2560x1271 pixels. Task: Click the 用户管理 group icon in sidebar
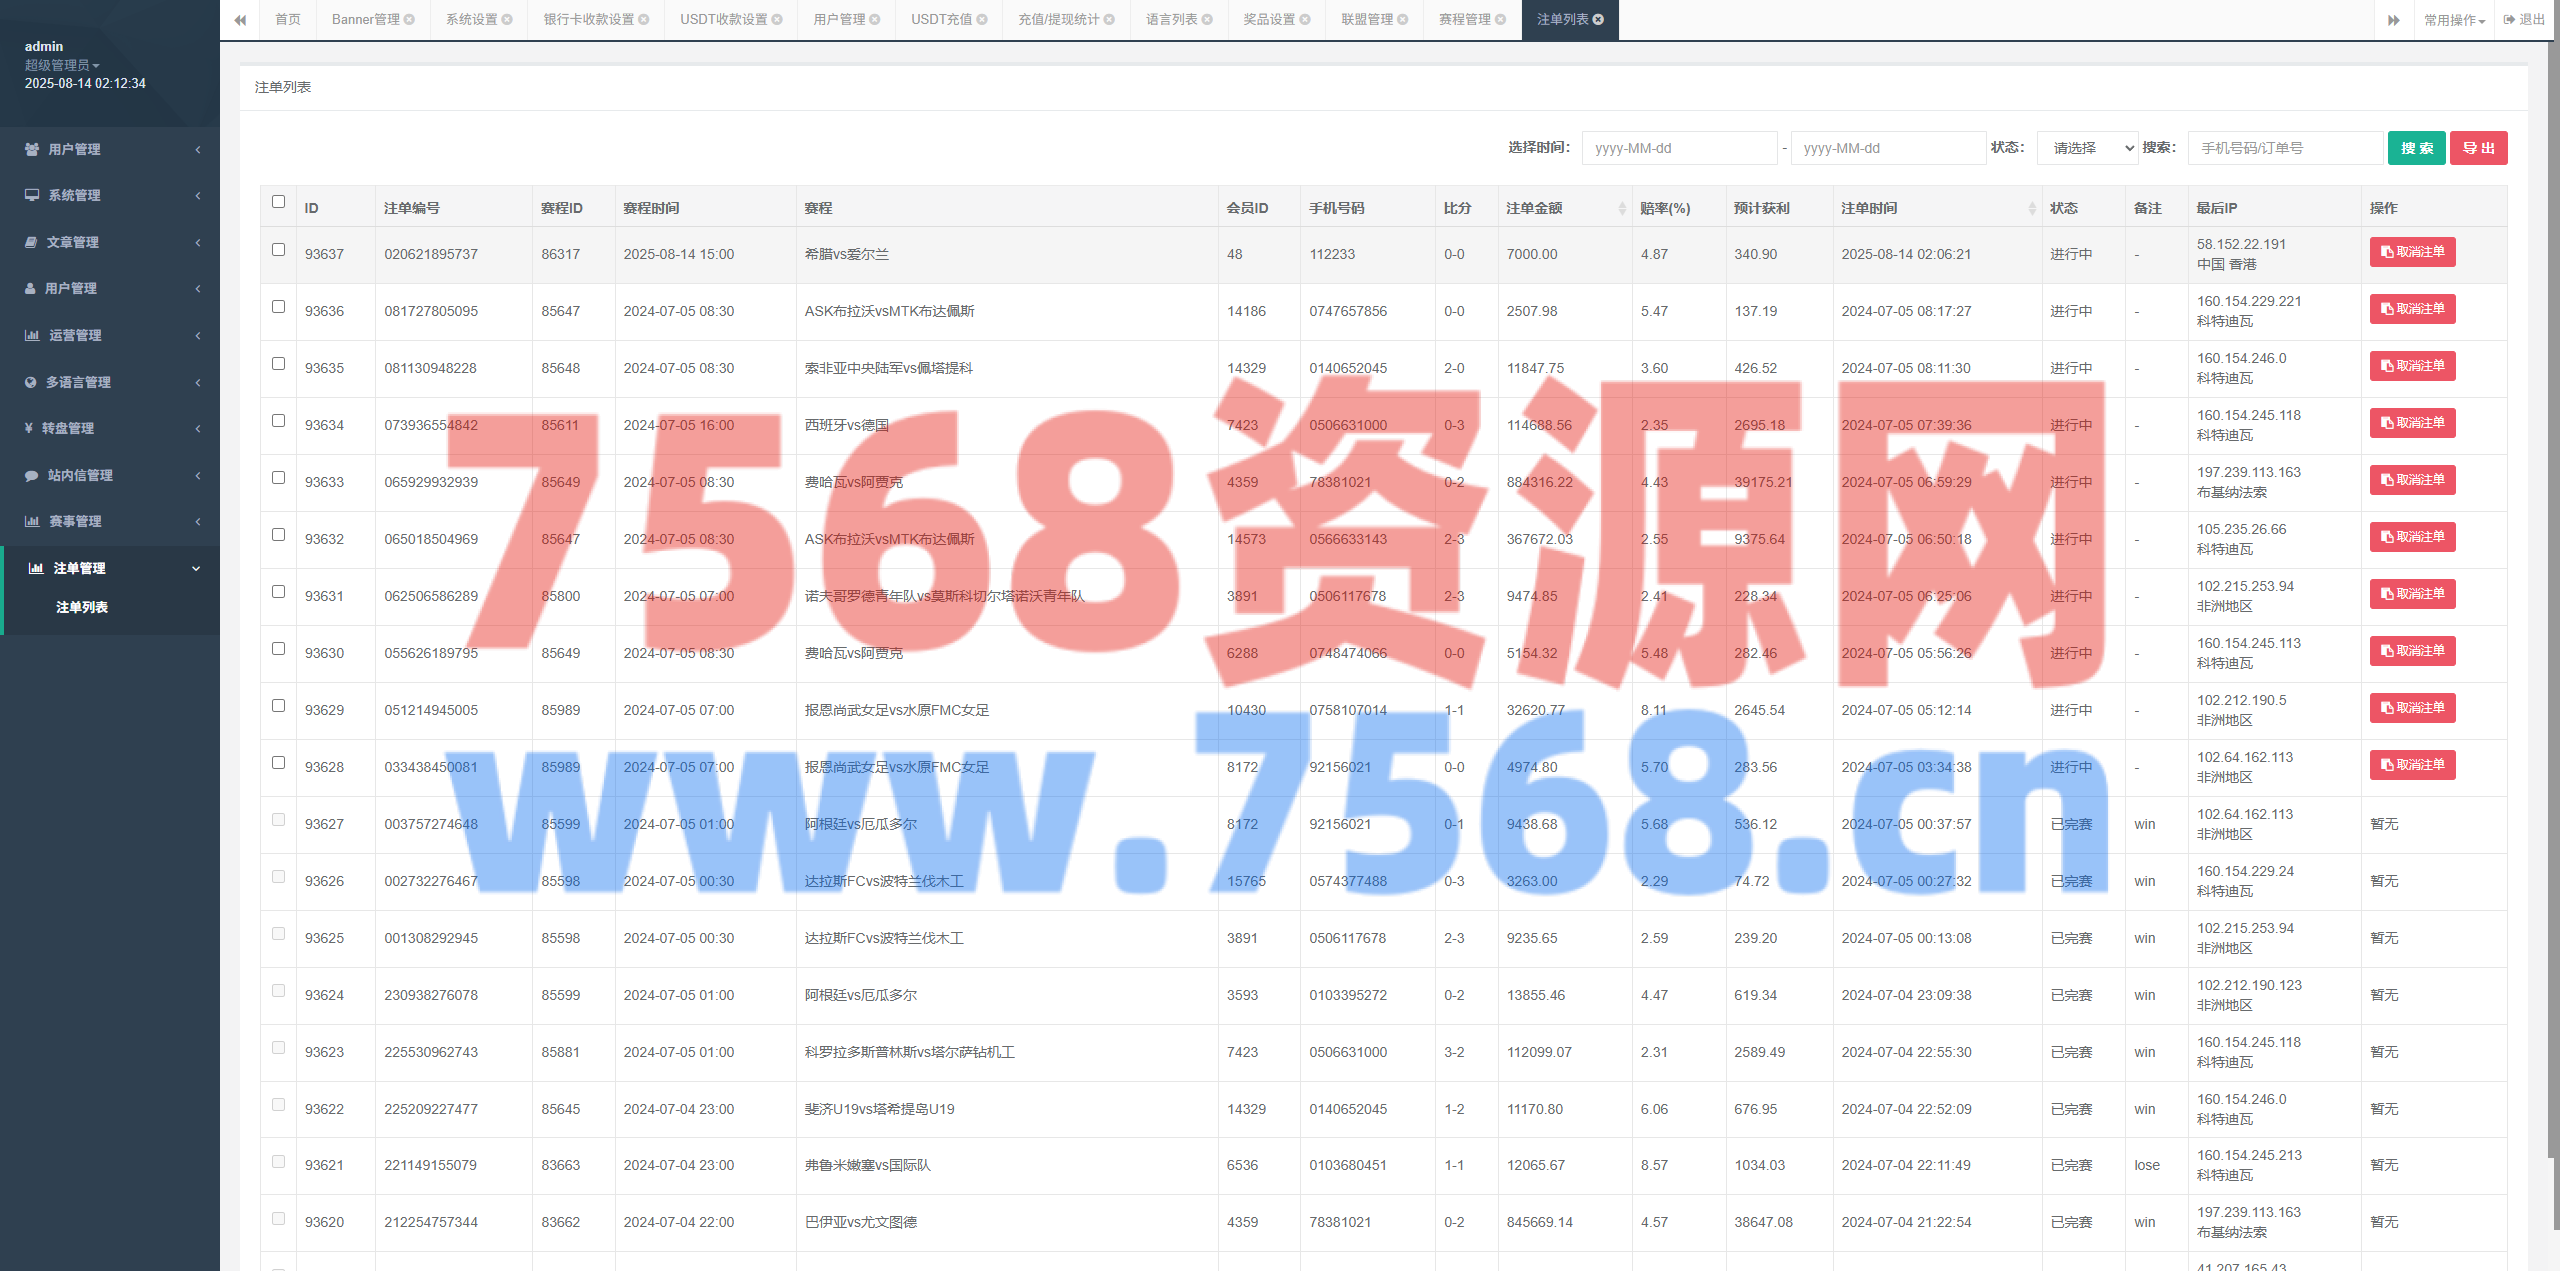tap(32, 149)
